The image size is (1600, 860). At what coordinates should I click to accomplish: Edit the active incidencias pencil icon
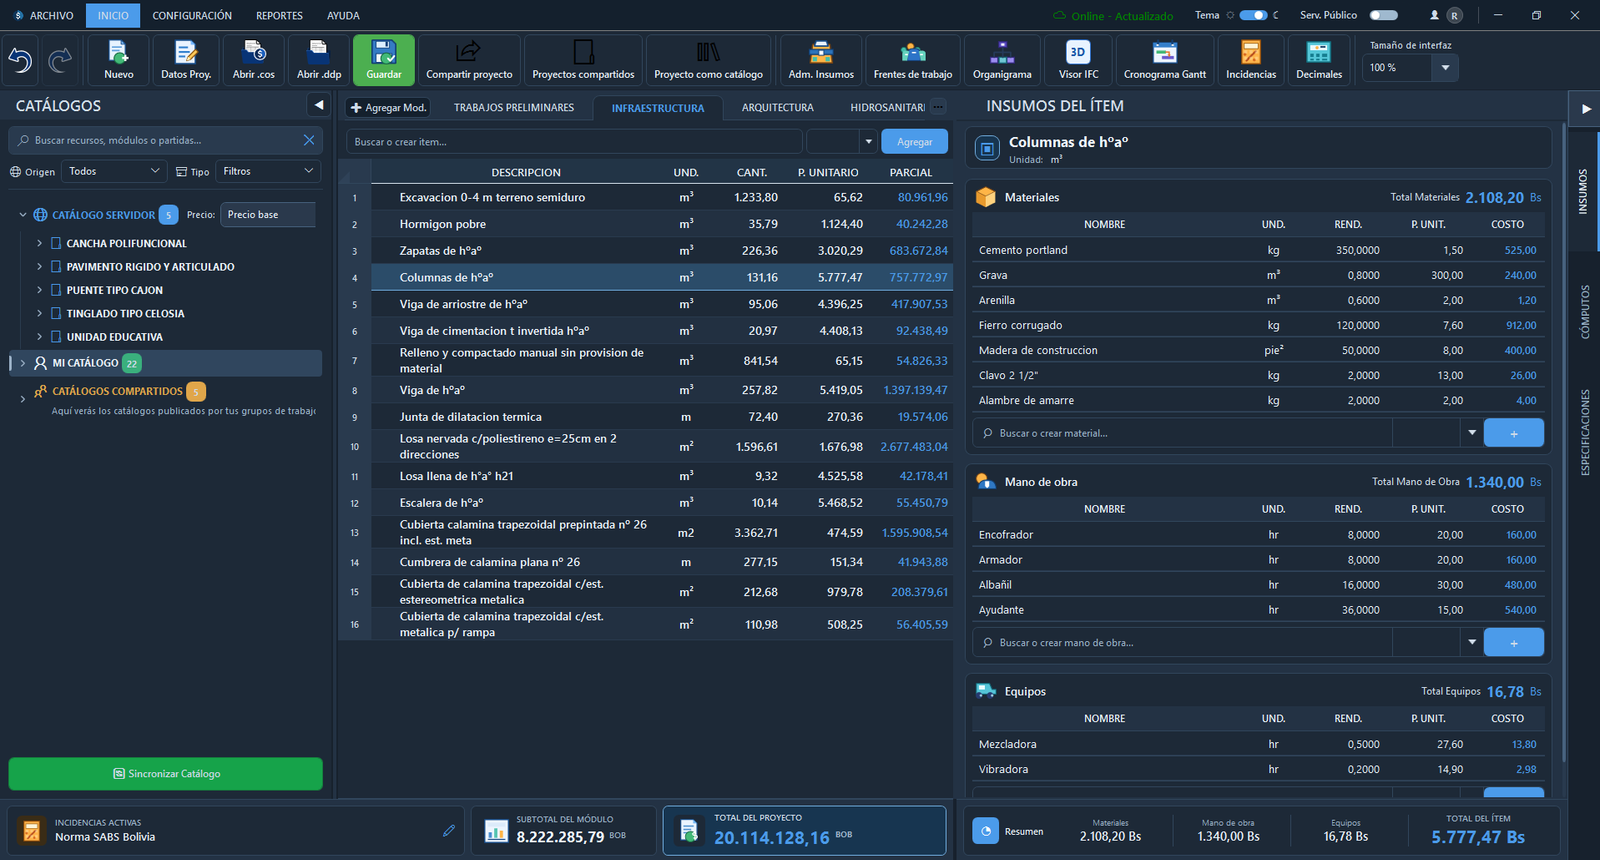449,830
